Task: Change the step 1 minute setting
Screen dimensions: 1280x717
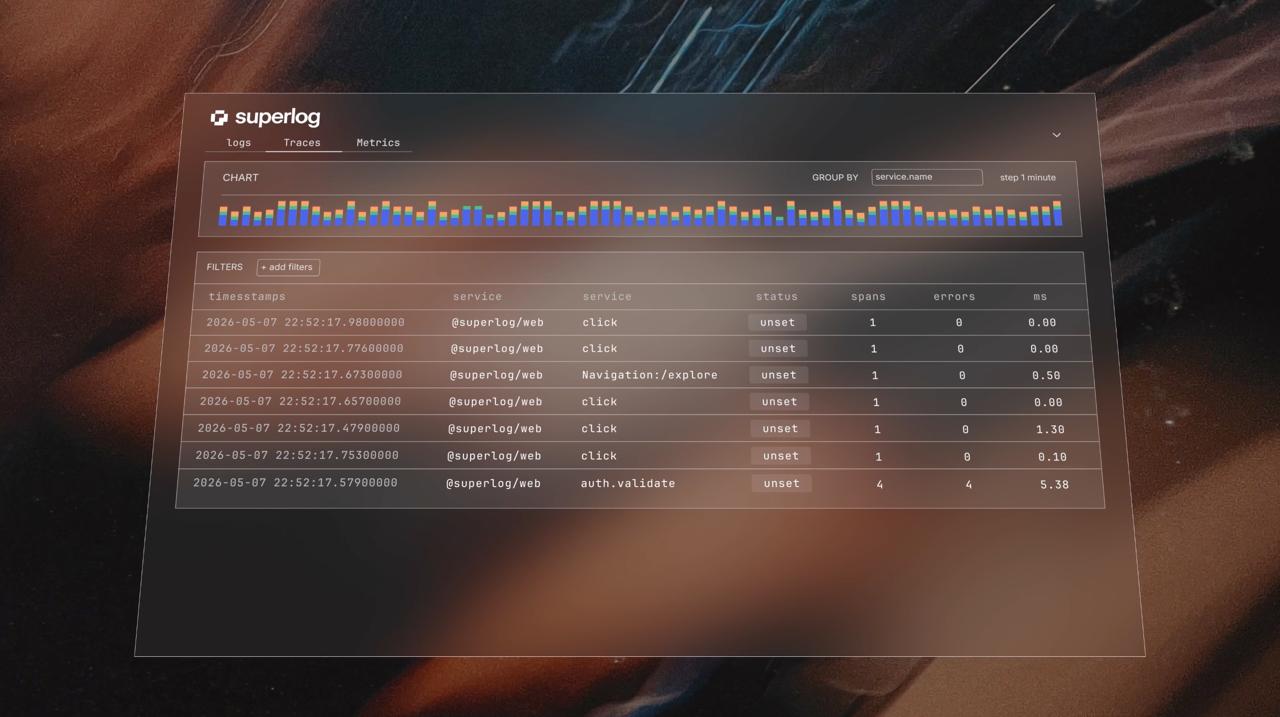Action: click(x=1028, y=177)
